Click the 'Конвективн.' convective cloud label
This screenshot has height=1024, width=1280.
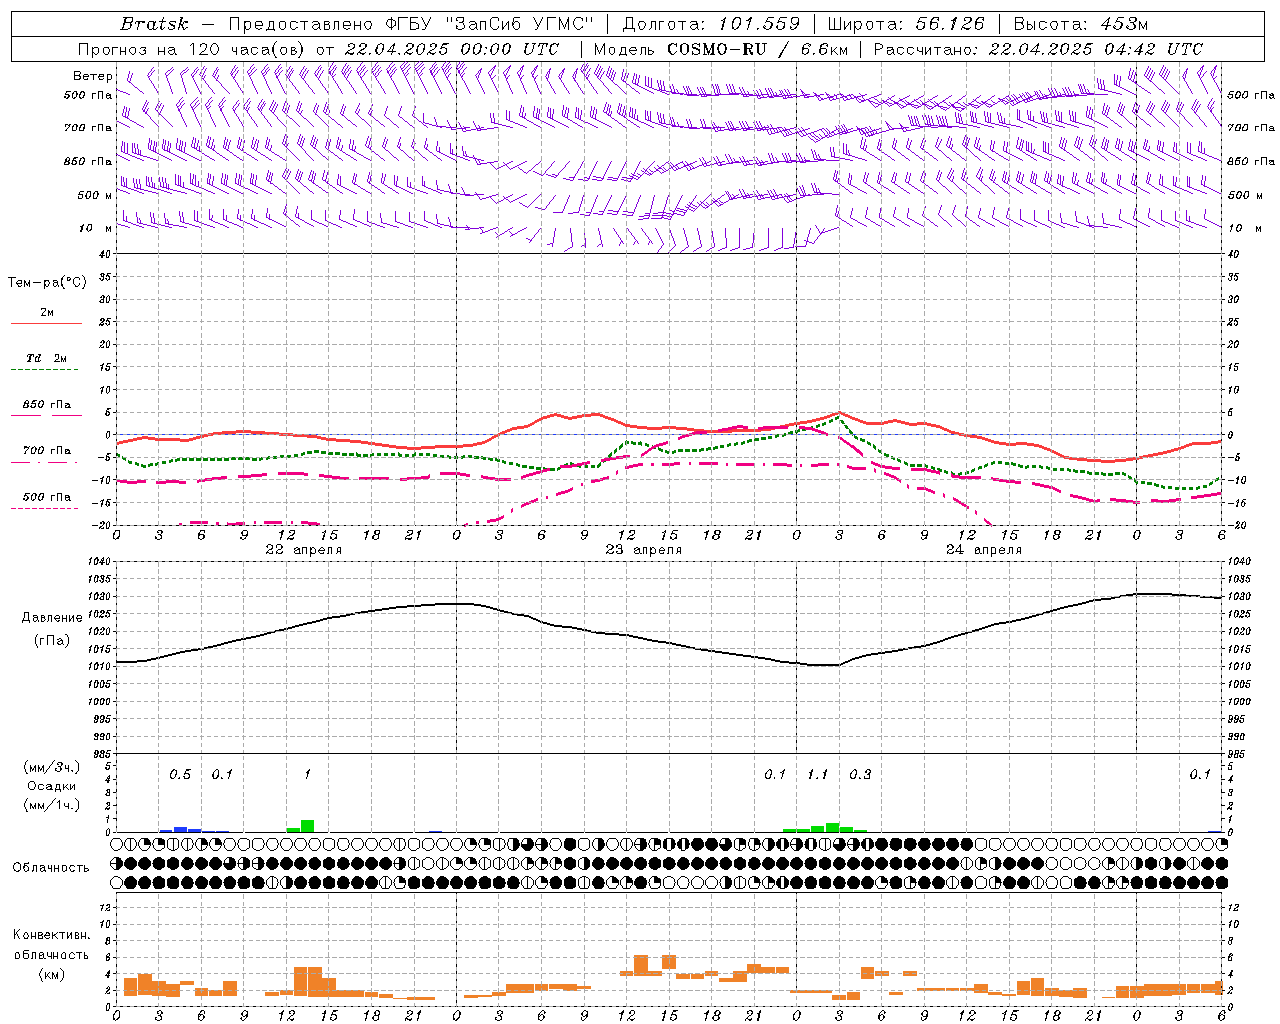click(x=52, y=935)
